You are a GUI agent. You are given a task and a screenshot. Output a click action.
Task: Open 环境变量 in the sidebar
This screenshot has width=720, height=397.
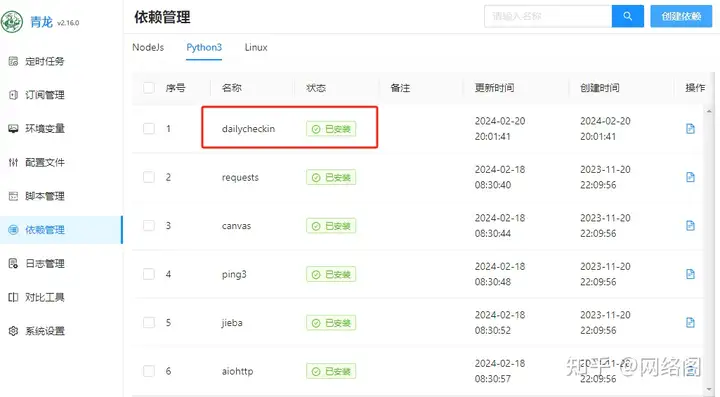[x=36, y=129]
